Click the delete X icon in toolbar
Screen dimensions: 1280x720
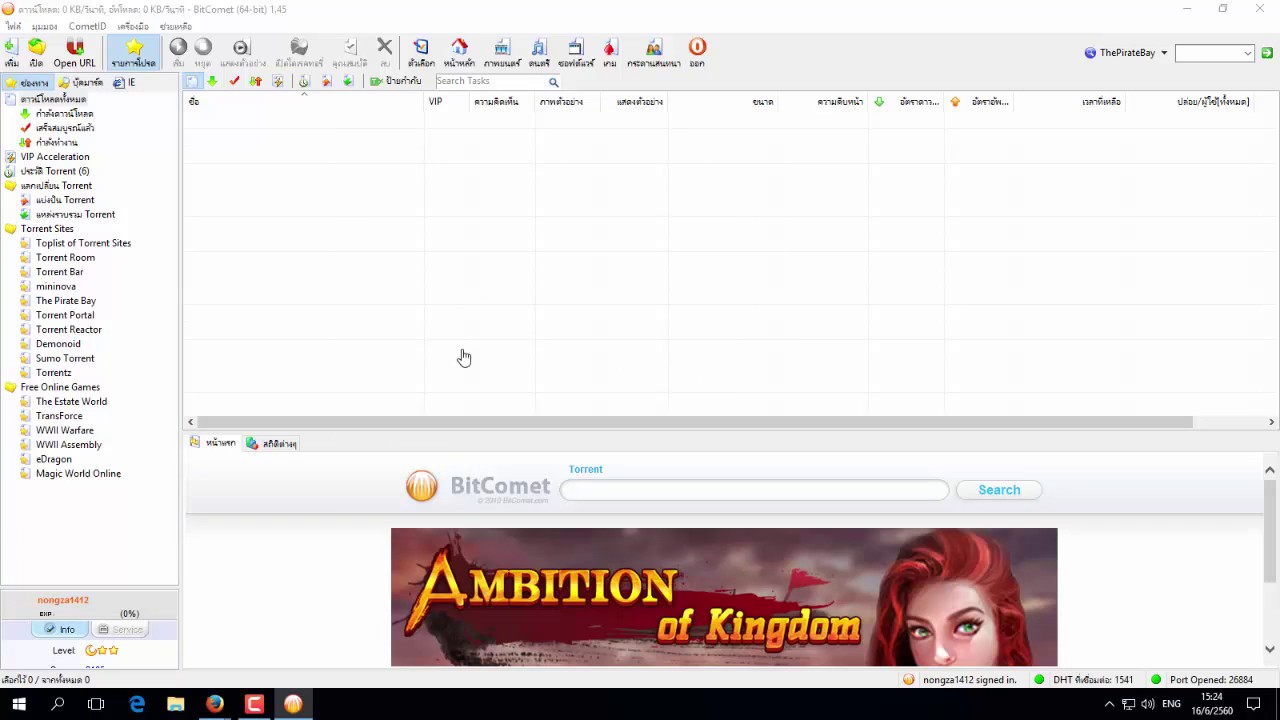tap(384, 52)
